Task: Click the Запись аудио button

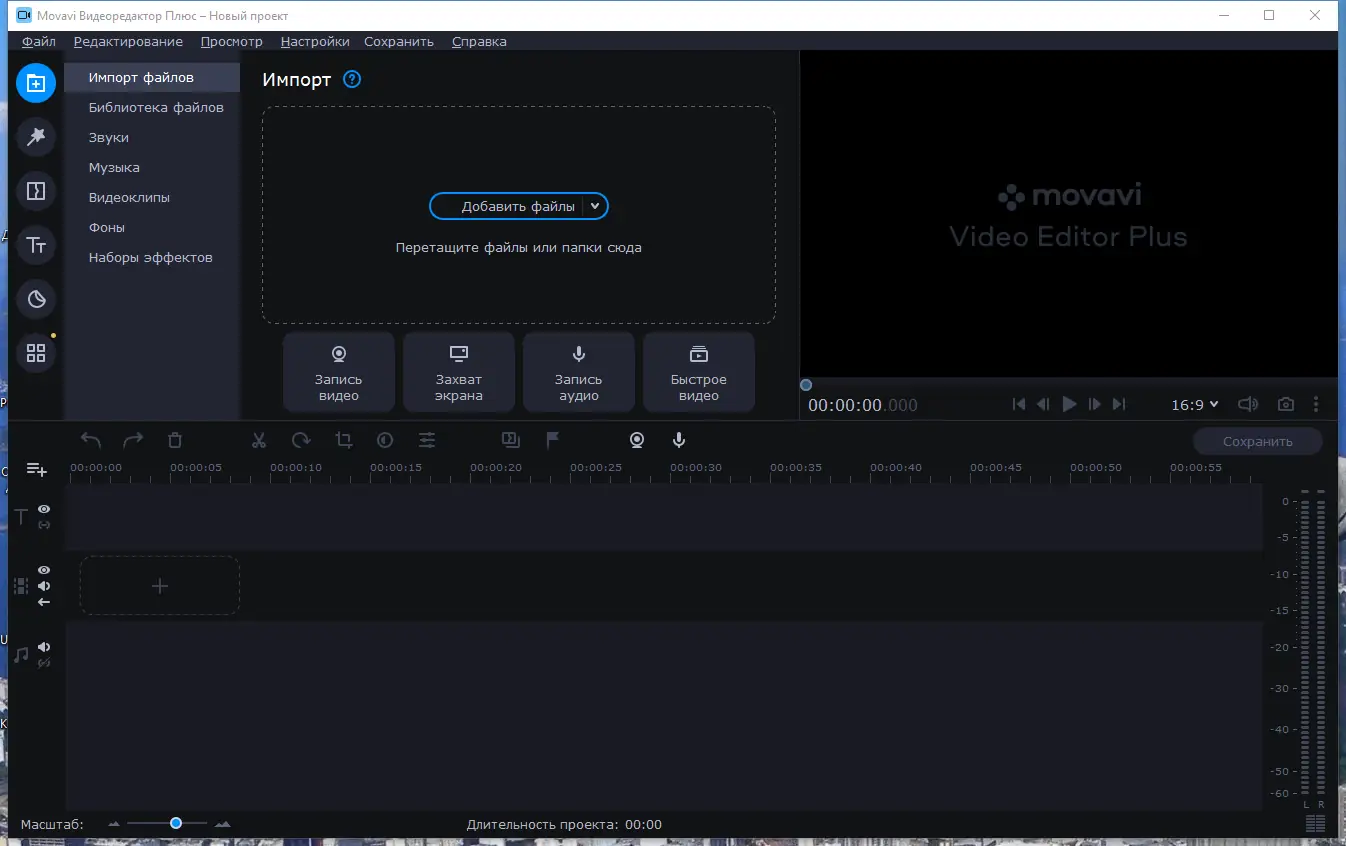Action: (579, 372)
